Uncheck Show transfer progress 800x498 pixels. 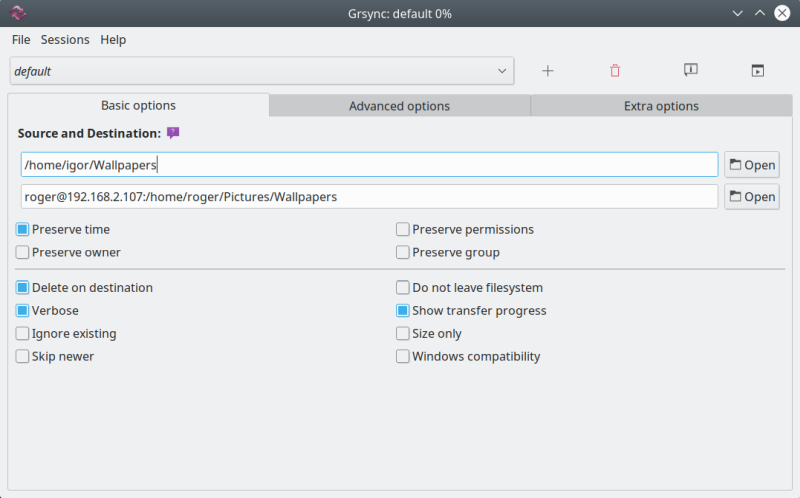click(x=403, y=311)
